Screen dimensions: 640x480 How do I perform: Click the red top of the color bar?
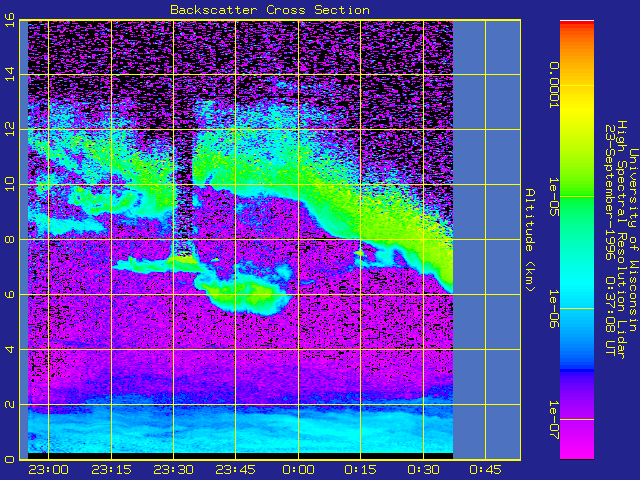point(577,24)
